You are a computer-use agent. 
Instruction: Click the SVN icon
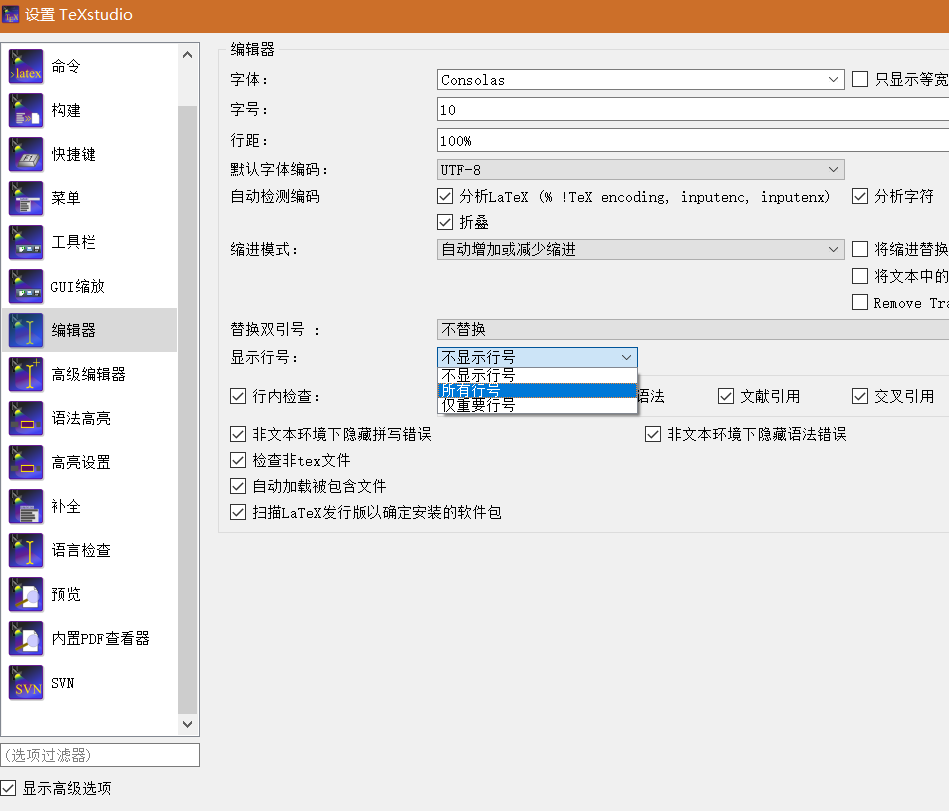[26, 682]
